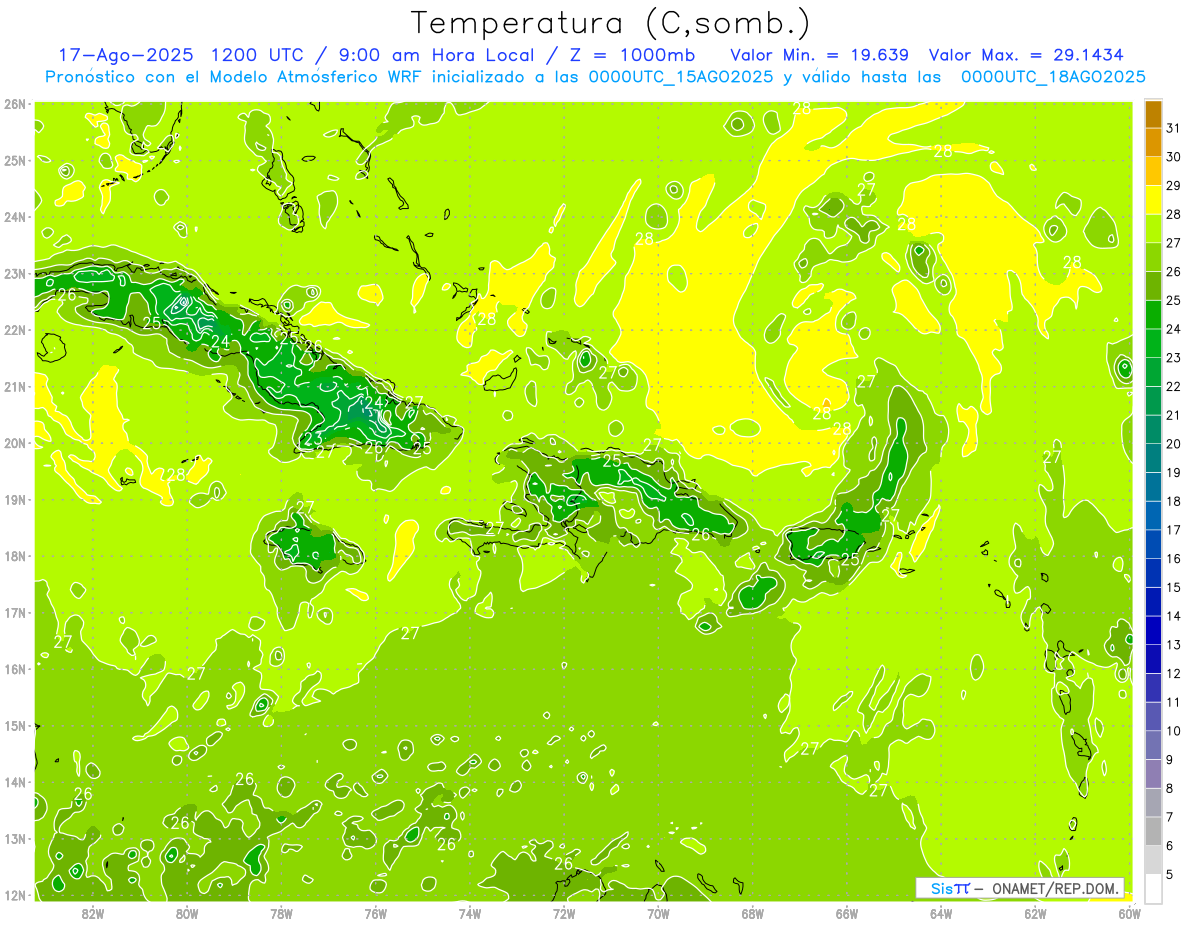1200x927 pixels.
Task: Click the '18N' latitude label
Action: pyautogui.click(x=15, y=556)
